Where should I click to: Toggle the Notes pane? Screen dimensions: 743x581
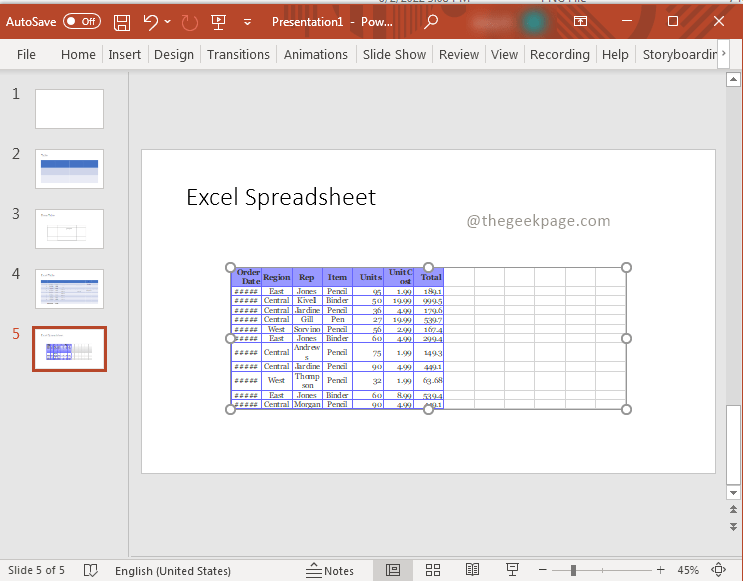pos(330,570)
